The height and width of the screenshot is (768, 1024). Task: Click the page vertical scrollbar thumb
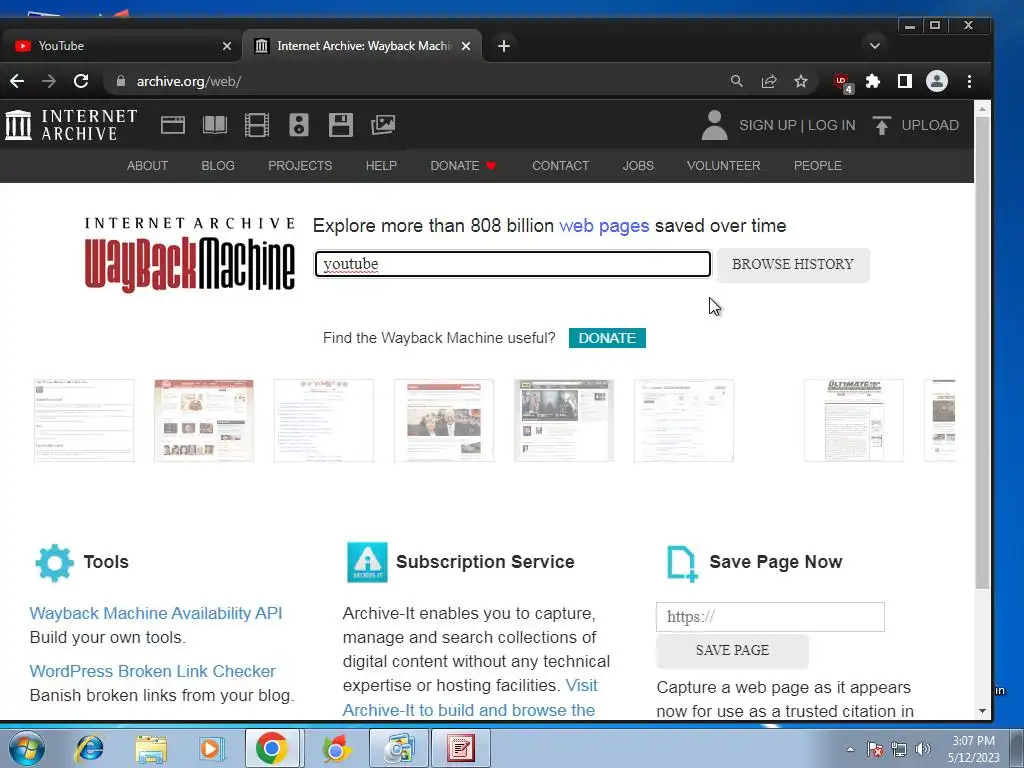pyautogui.click(x=982, y=353)
